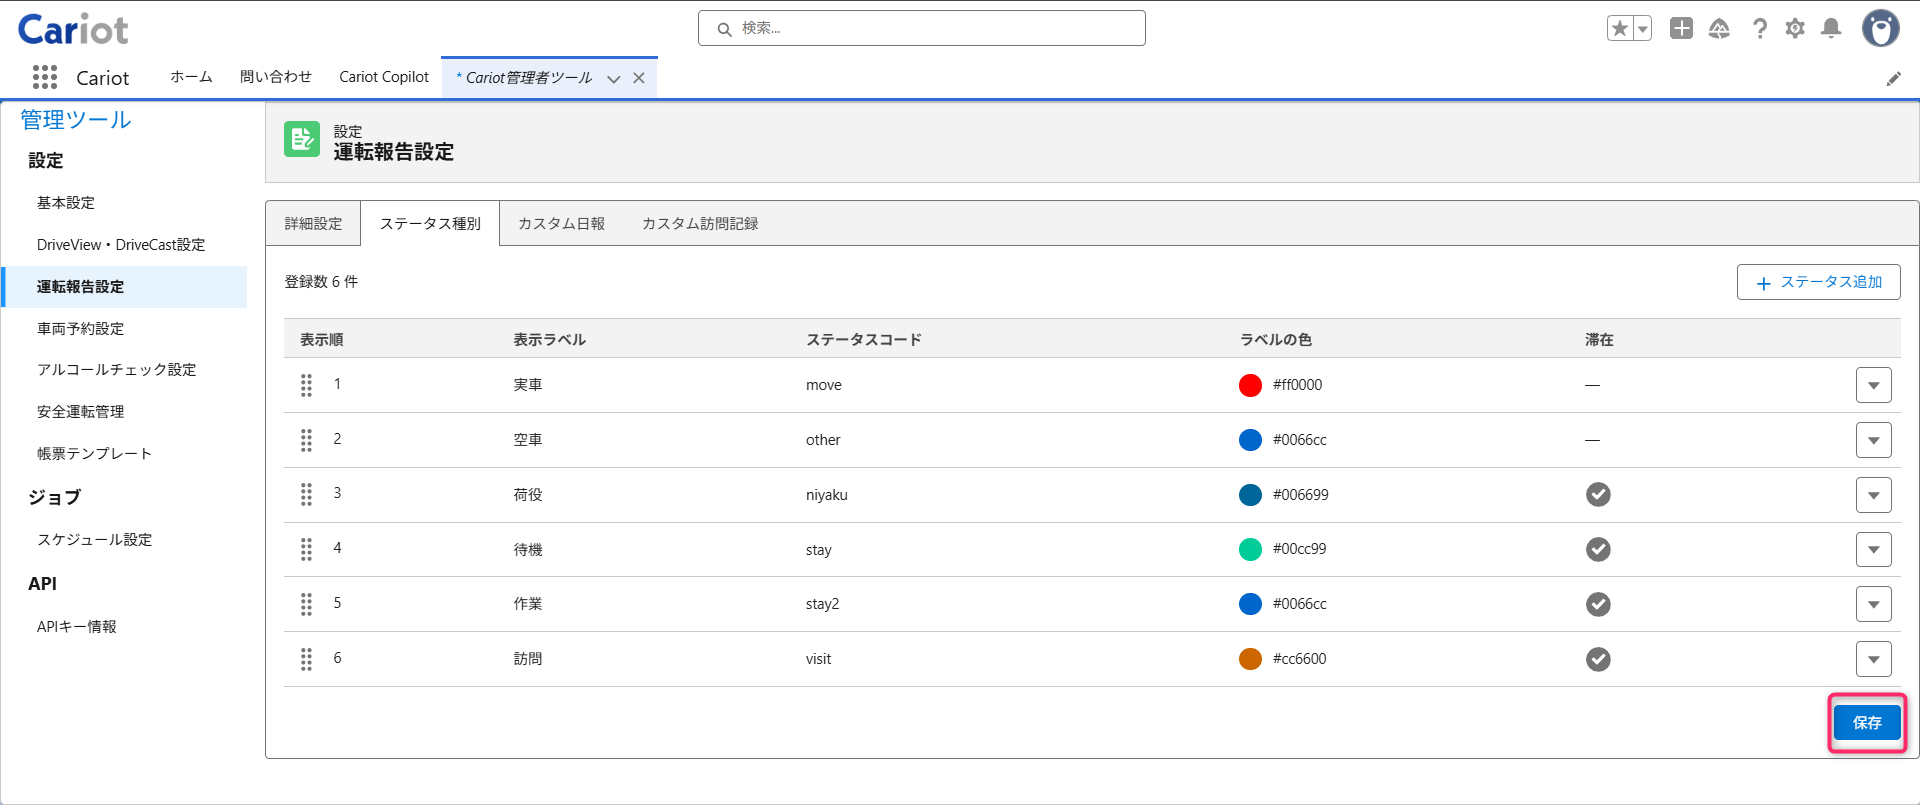Open the Cariot Copilot nav tab
The image size is (1920, 805).
384,77
